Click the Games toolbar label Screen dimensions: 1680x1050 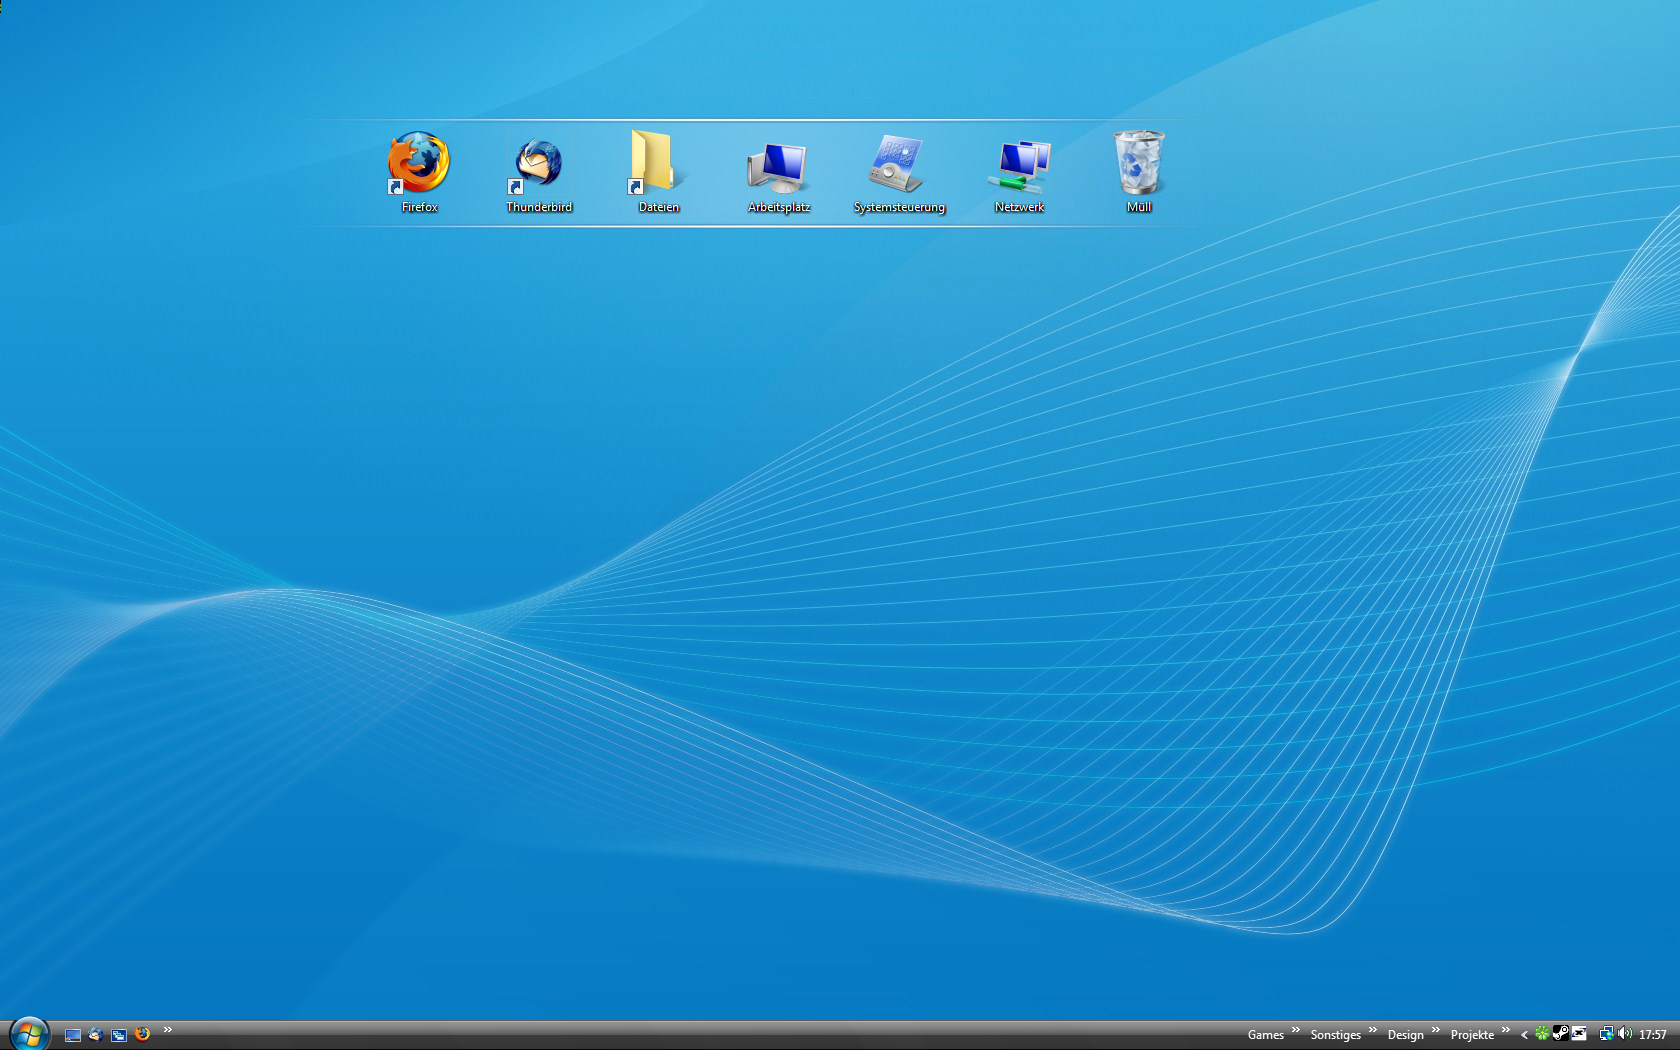1265,1035
